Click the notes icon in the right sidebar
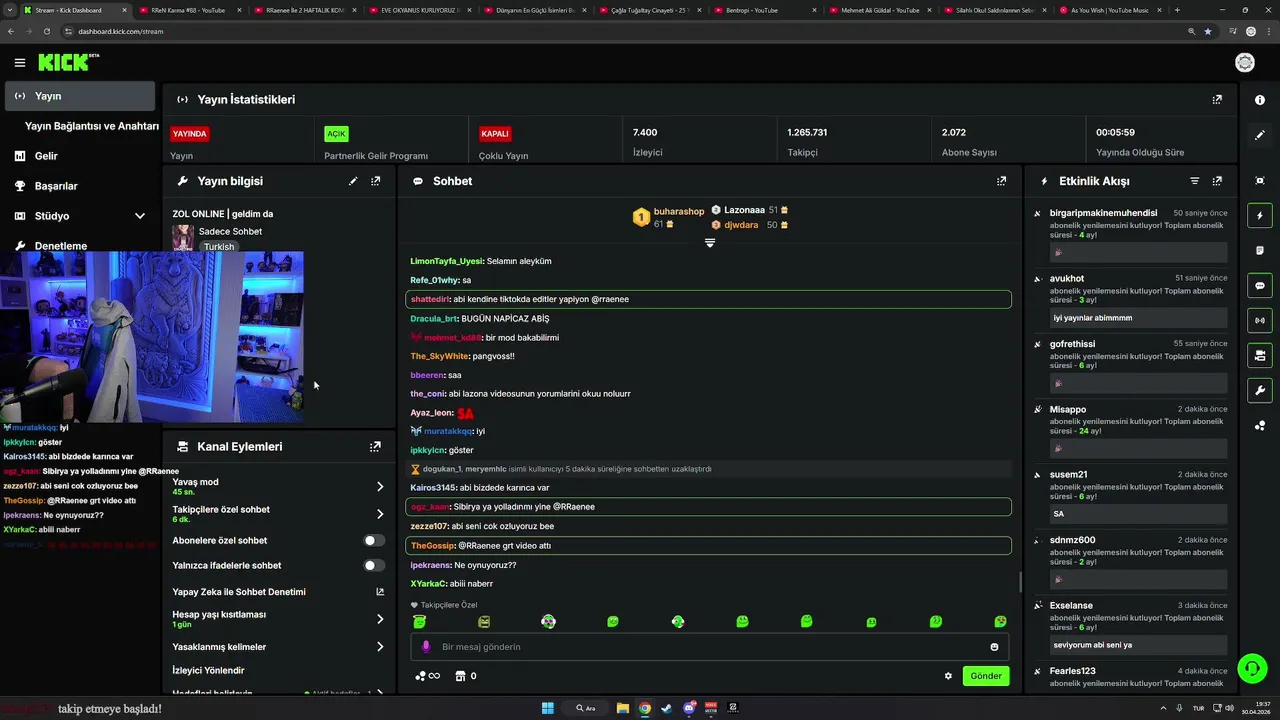Screen dimensions: 1280x720 [x=1260, y=251]
